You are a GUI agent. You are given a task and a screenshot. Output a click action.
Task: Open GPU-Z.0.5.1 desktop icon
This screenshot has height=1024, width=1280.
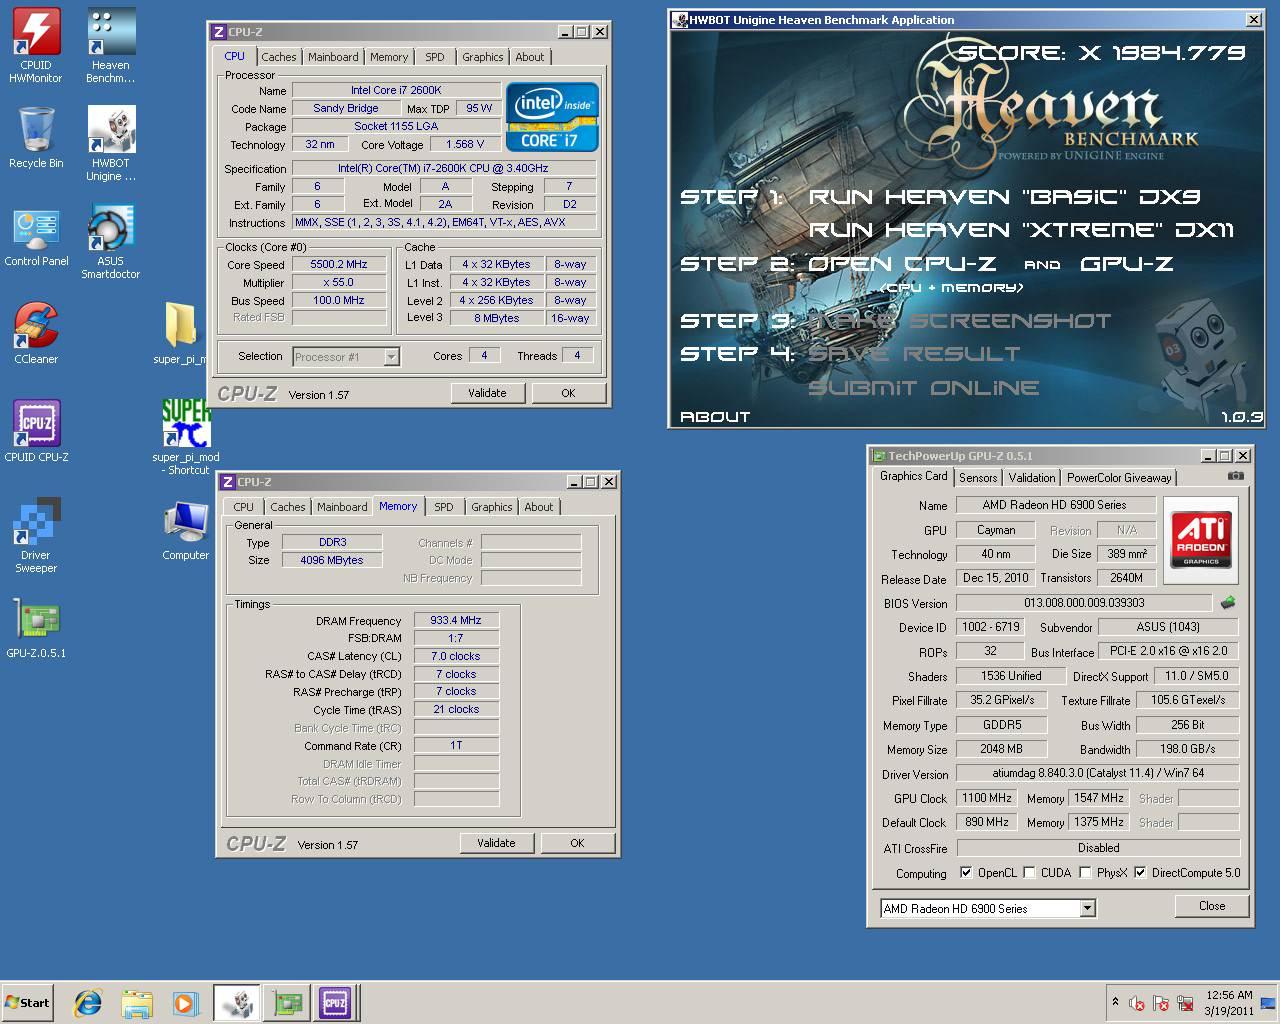(36, 627)
